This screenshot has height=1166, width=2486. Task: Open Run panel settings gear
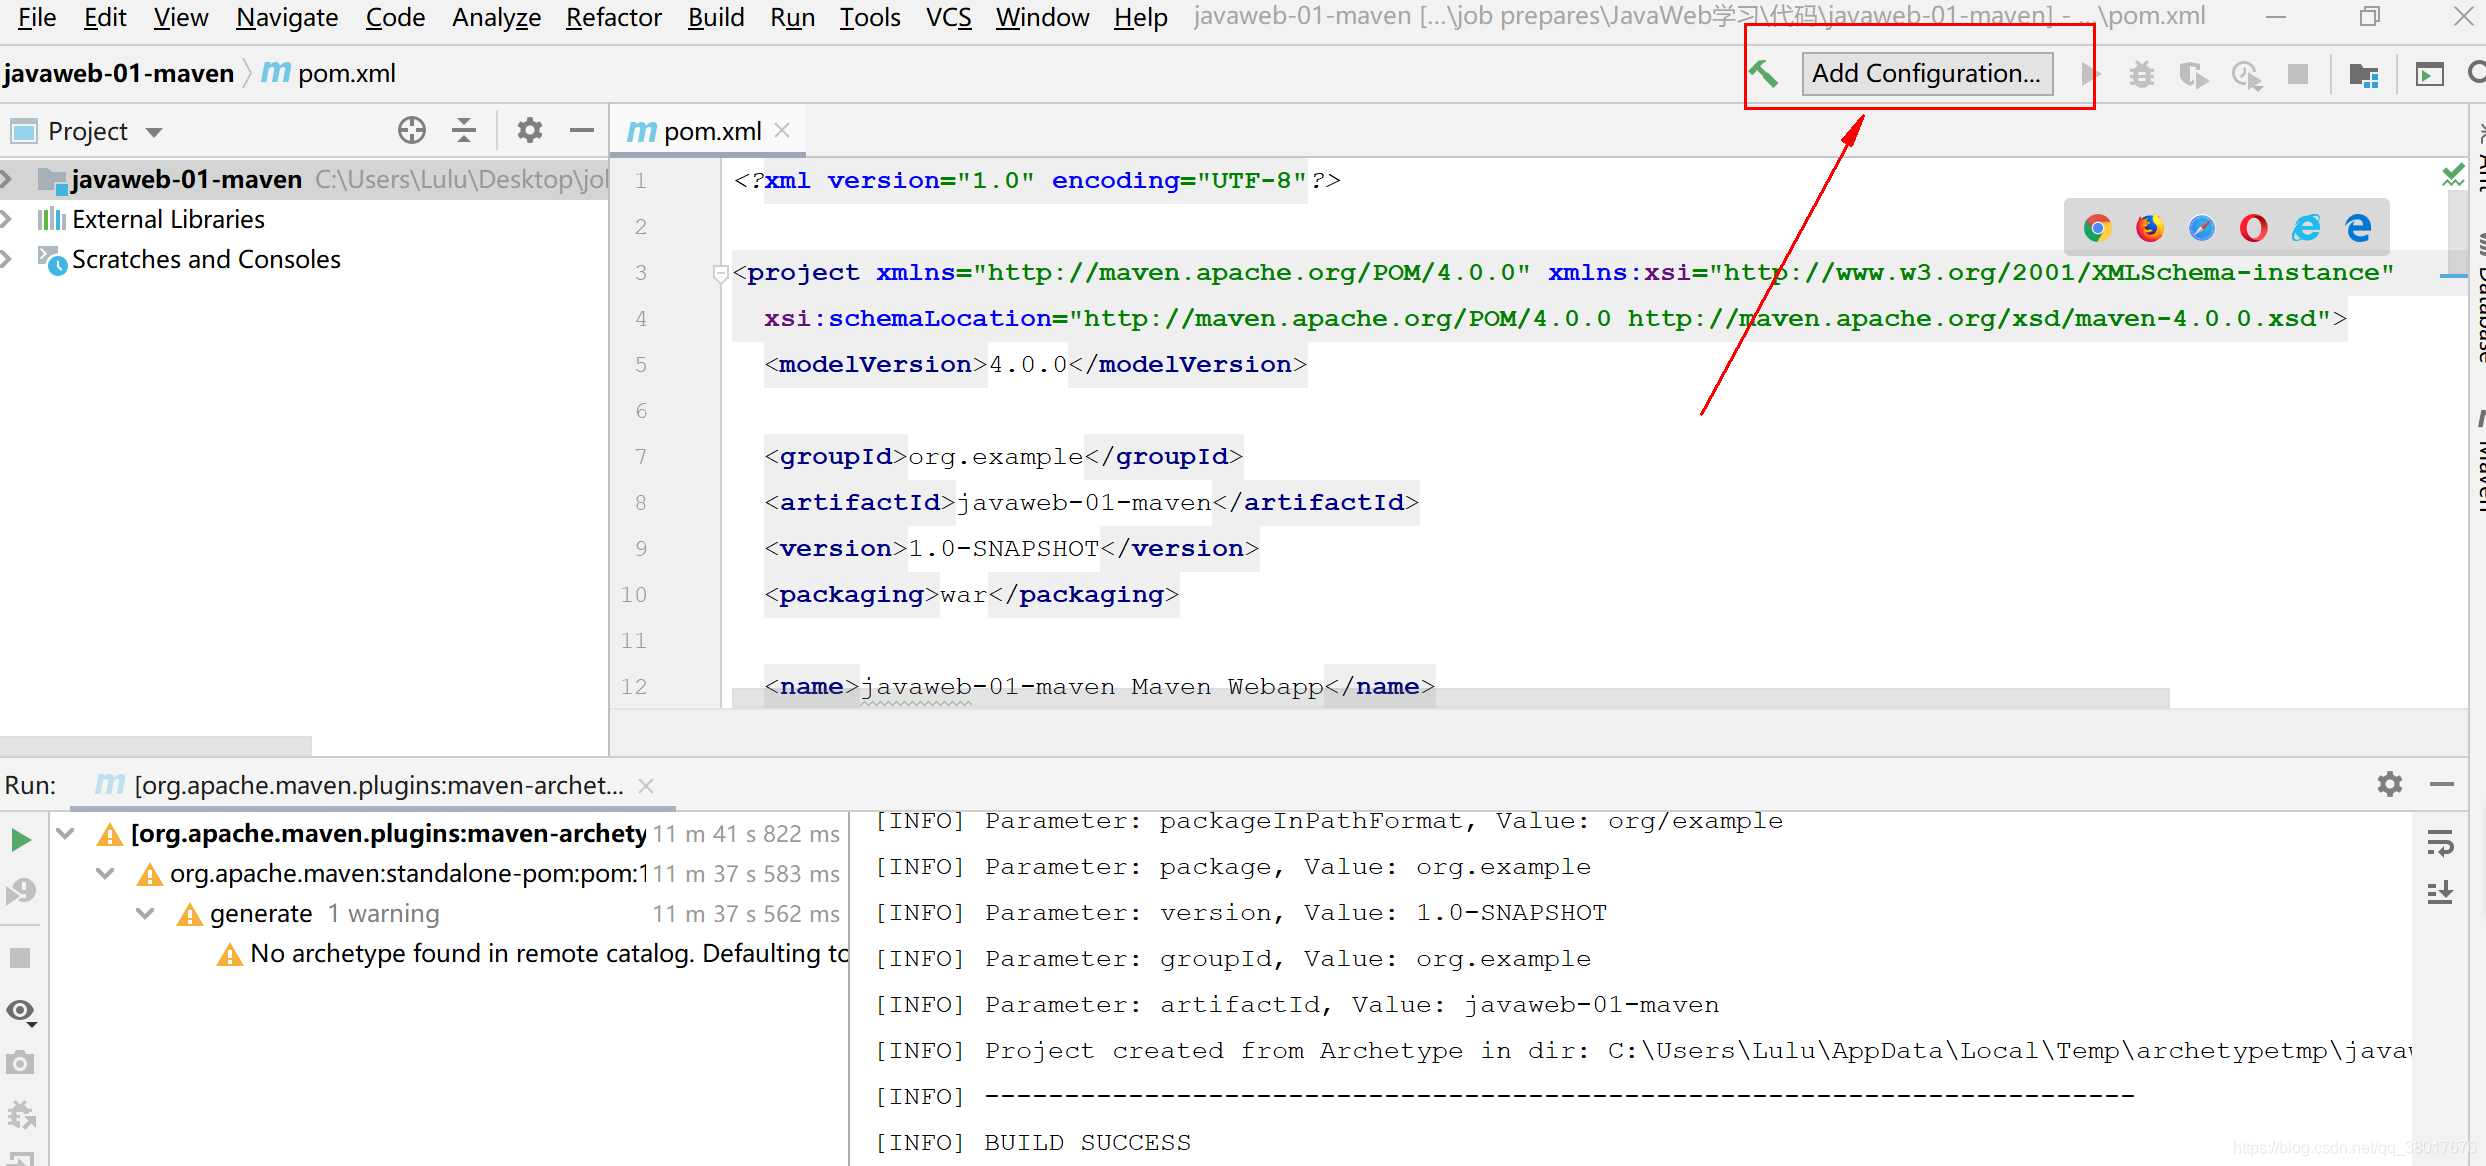click(2389, 784)
